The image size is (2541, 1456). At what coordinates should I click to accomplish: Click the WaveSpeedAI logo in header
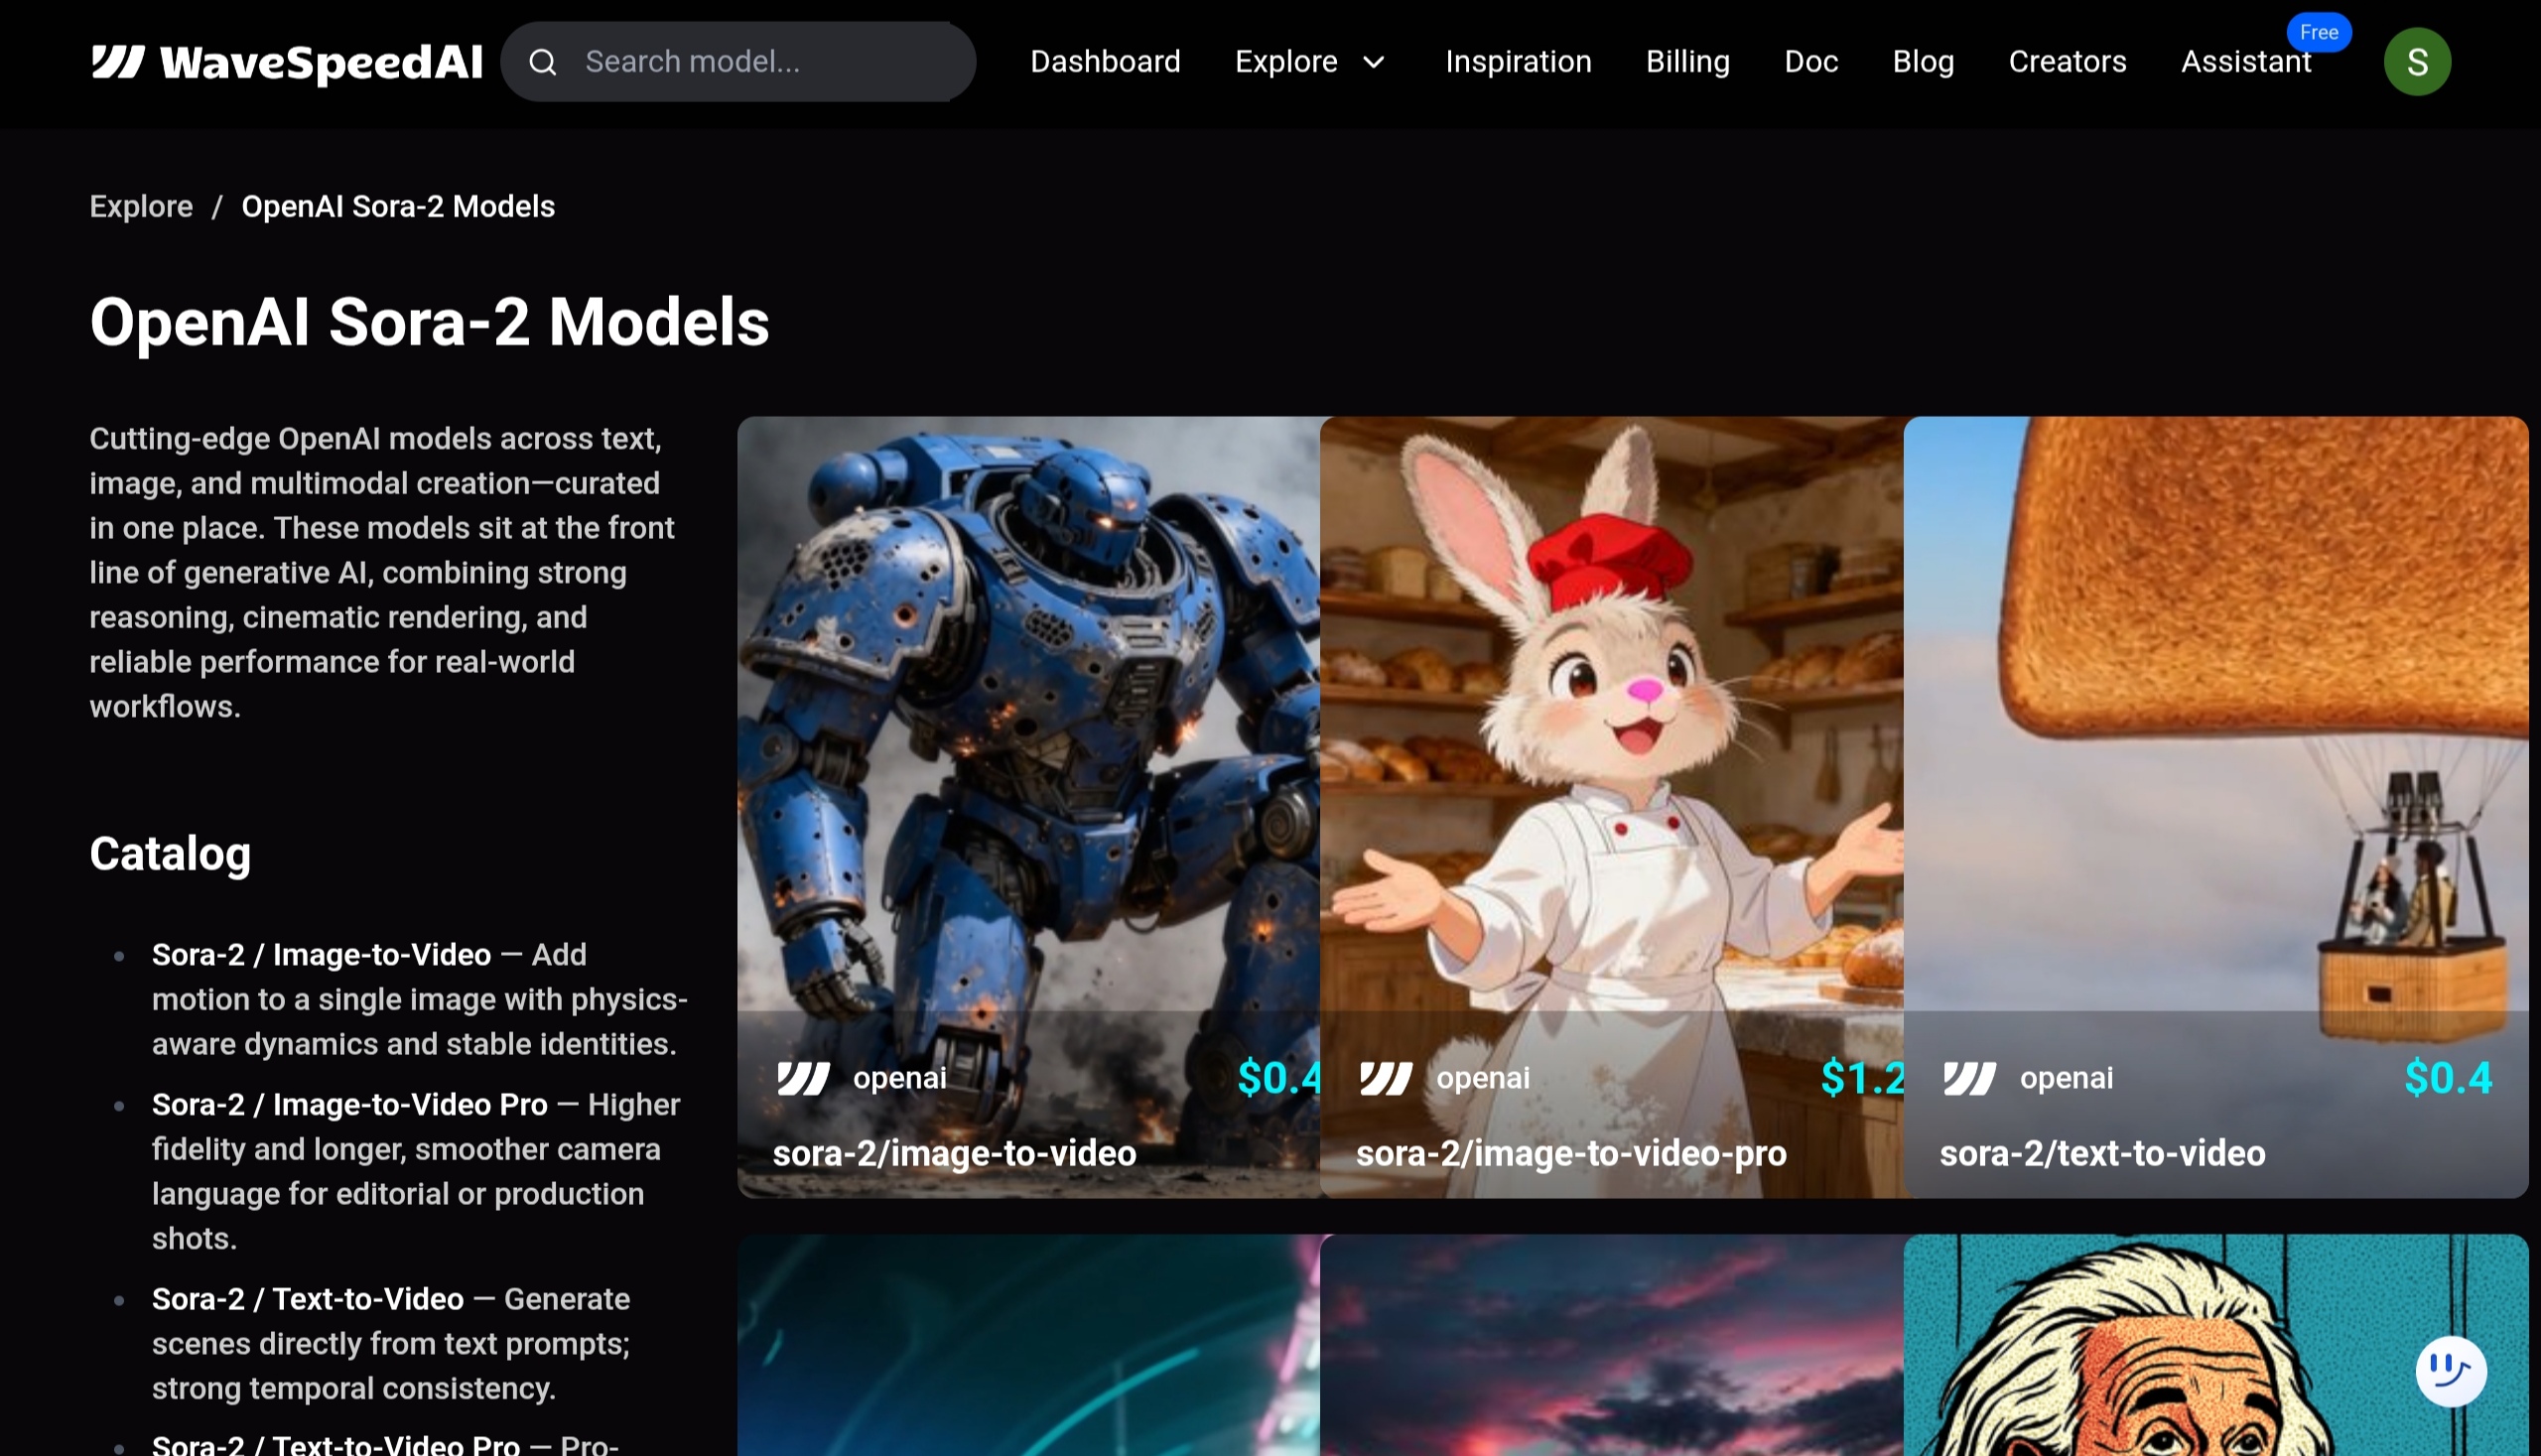[286, 62]
